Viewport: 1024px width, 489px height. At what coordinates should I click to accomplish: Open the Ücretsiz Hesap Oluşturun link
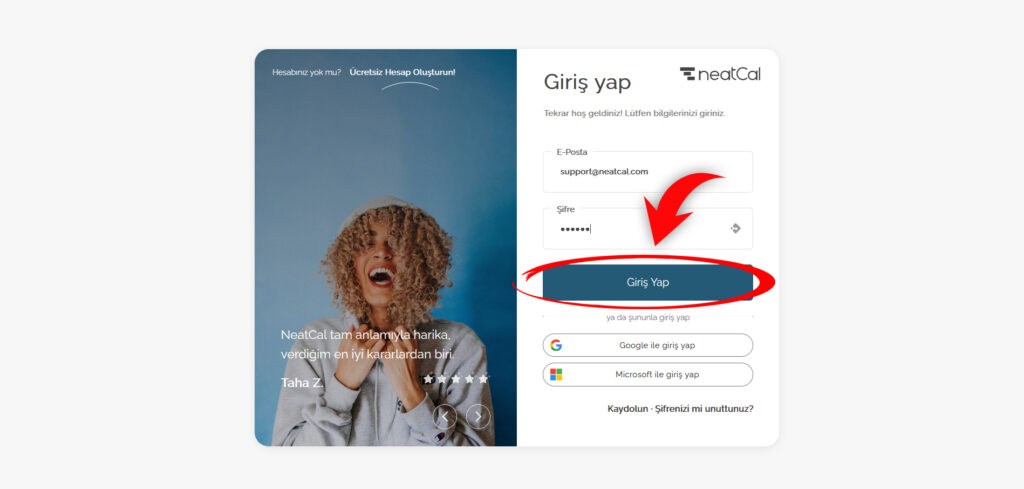(x=402, y=72)
